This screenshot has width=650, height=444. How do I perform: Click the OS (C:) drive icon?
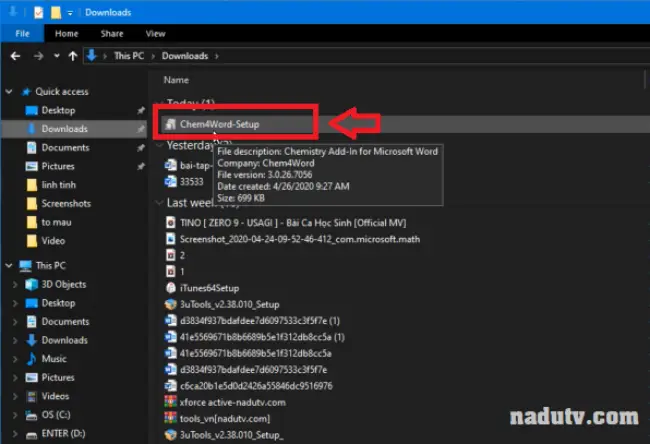tap(32, 415)
